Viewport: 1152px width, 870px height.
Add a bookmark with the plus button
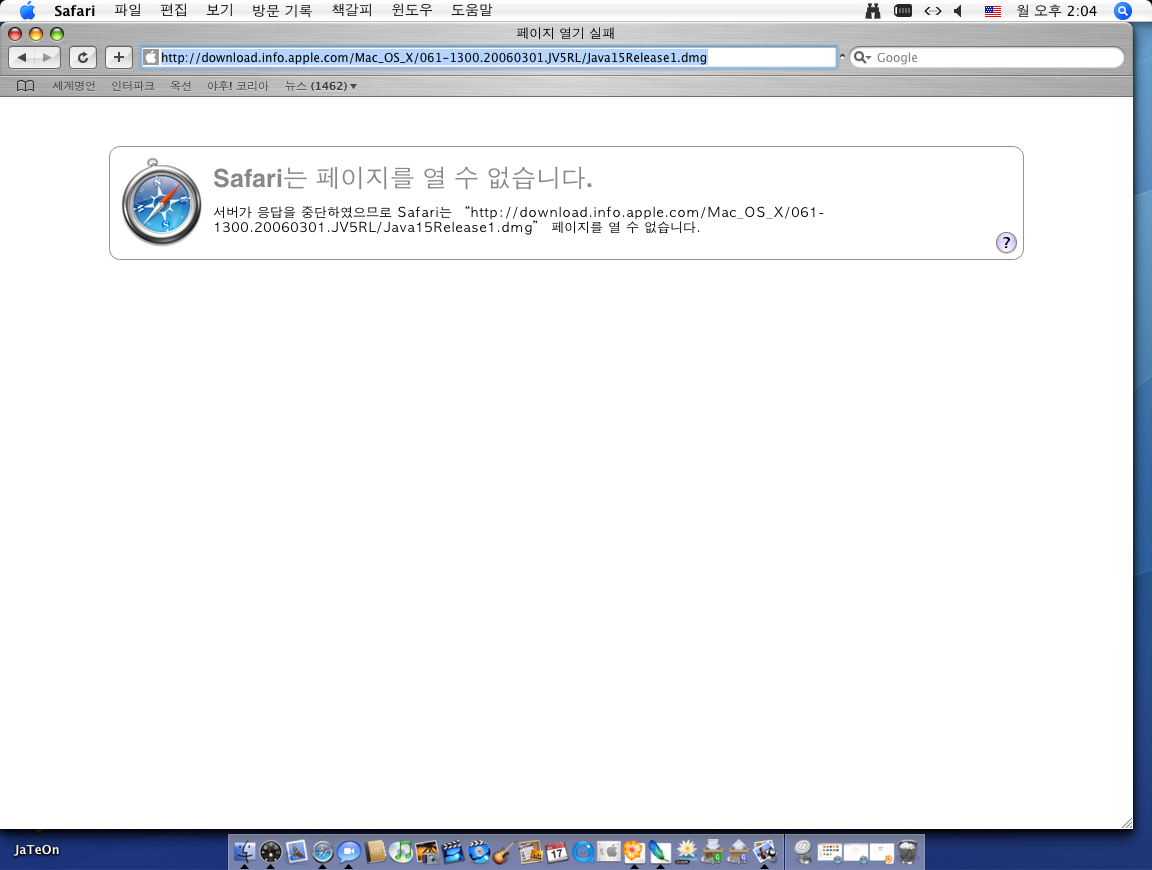[x=118, y=57]
